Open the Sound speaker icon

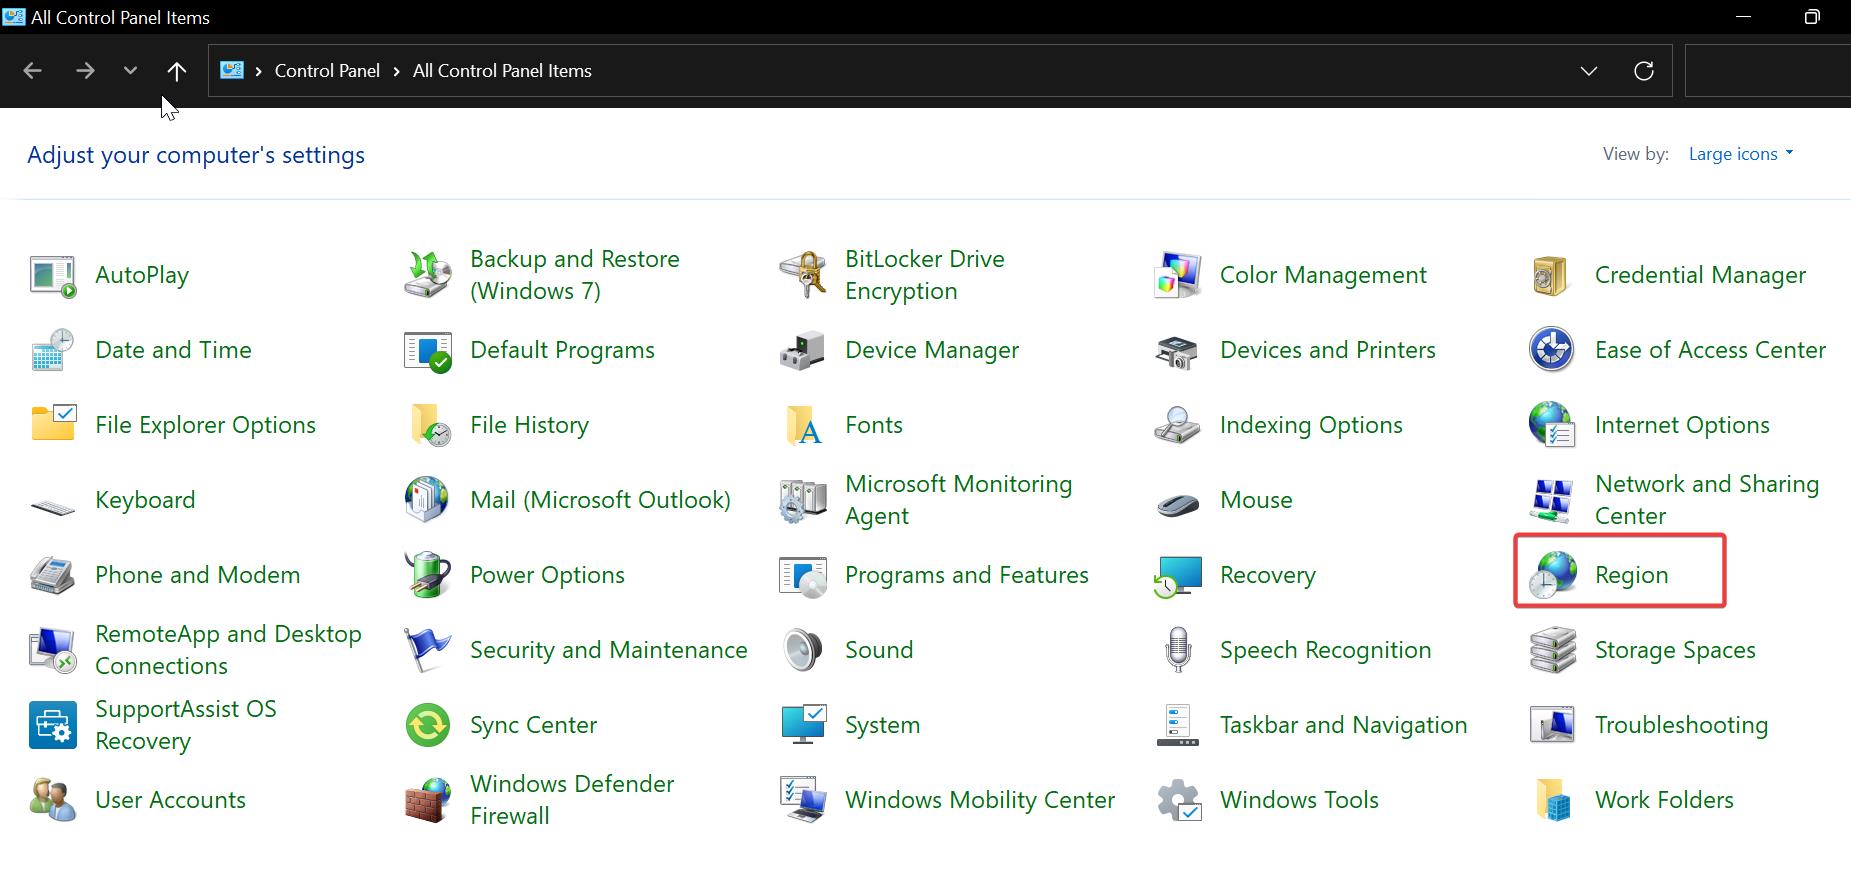coord(803,650)
